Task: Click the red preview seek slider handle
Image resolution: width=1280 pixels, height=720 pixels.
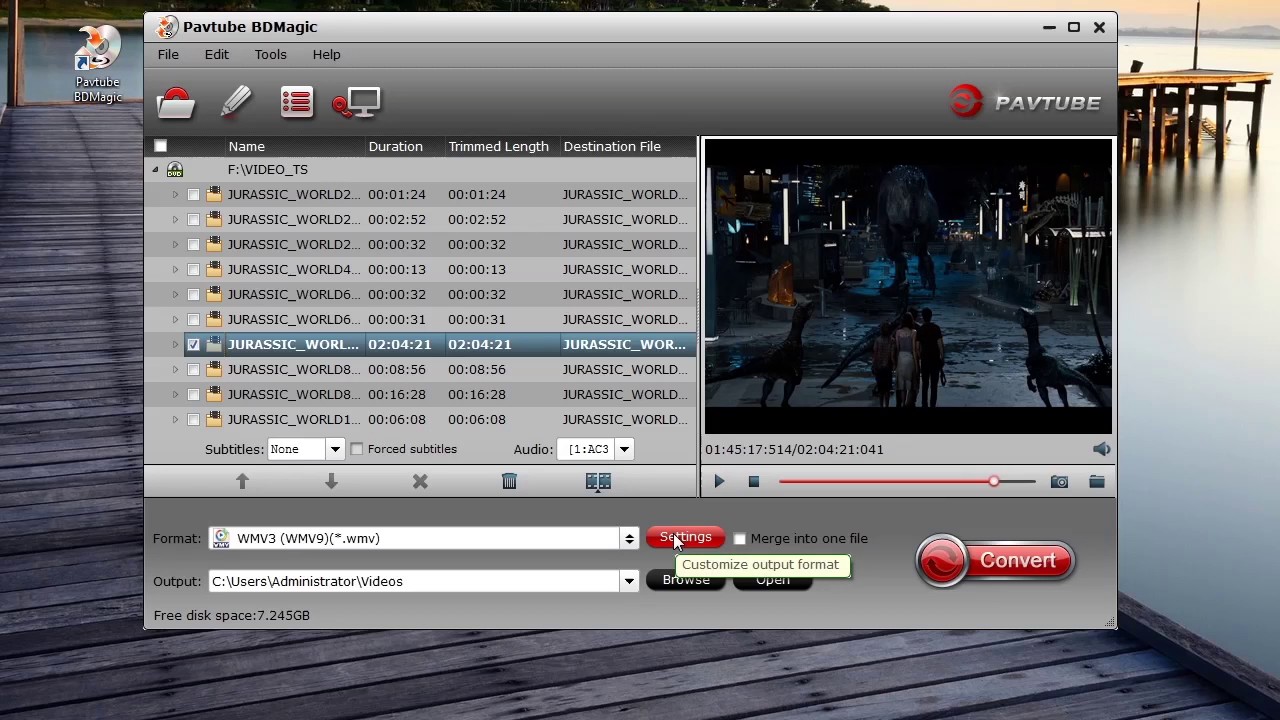Action: (993, 482)
